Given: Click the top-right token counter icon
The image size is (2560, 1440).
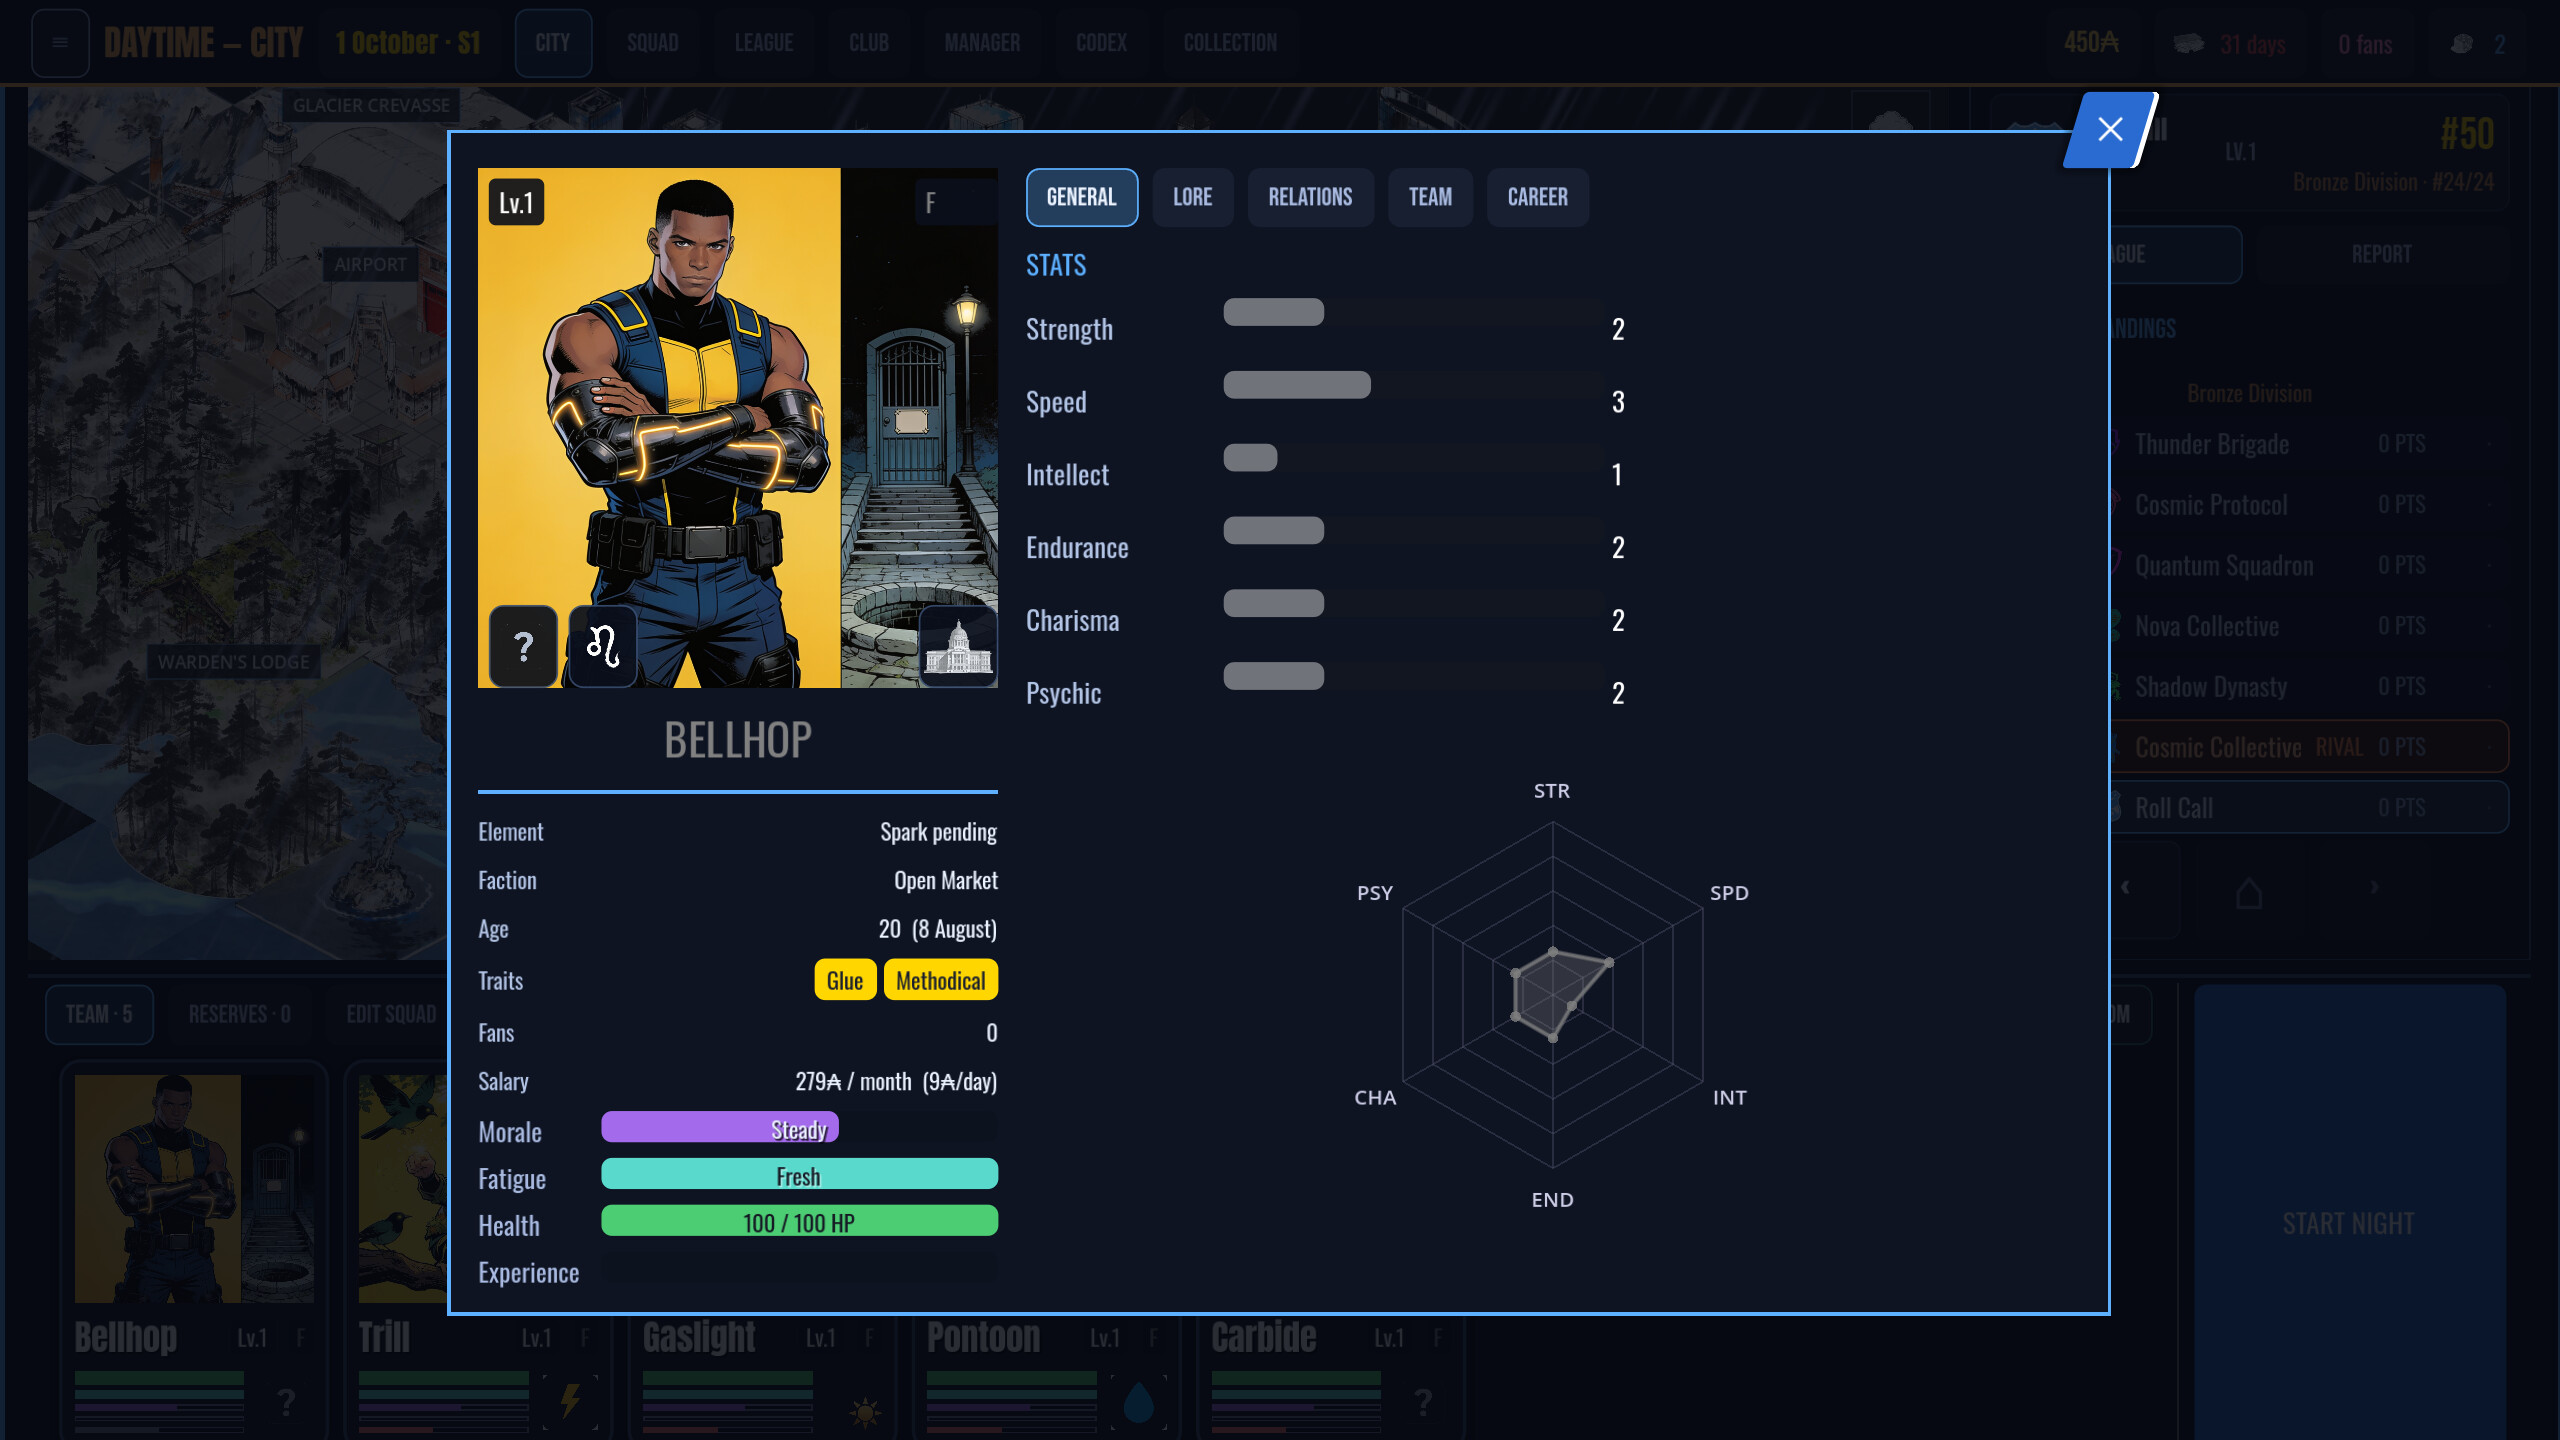Looking at the screenshot, I should point(2461,44).
